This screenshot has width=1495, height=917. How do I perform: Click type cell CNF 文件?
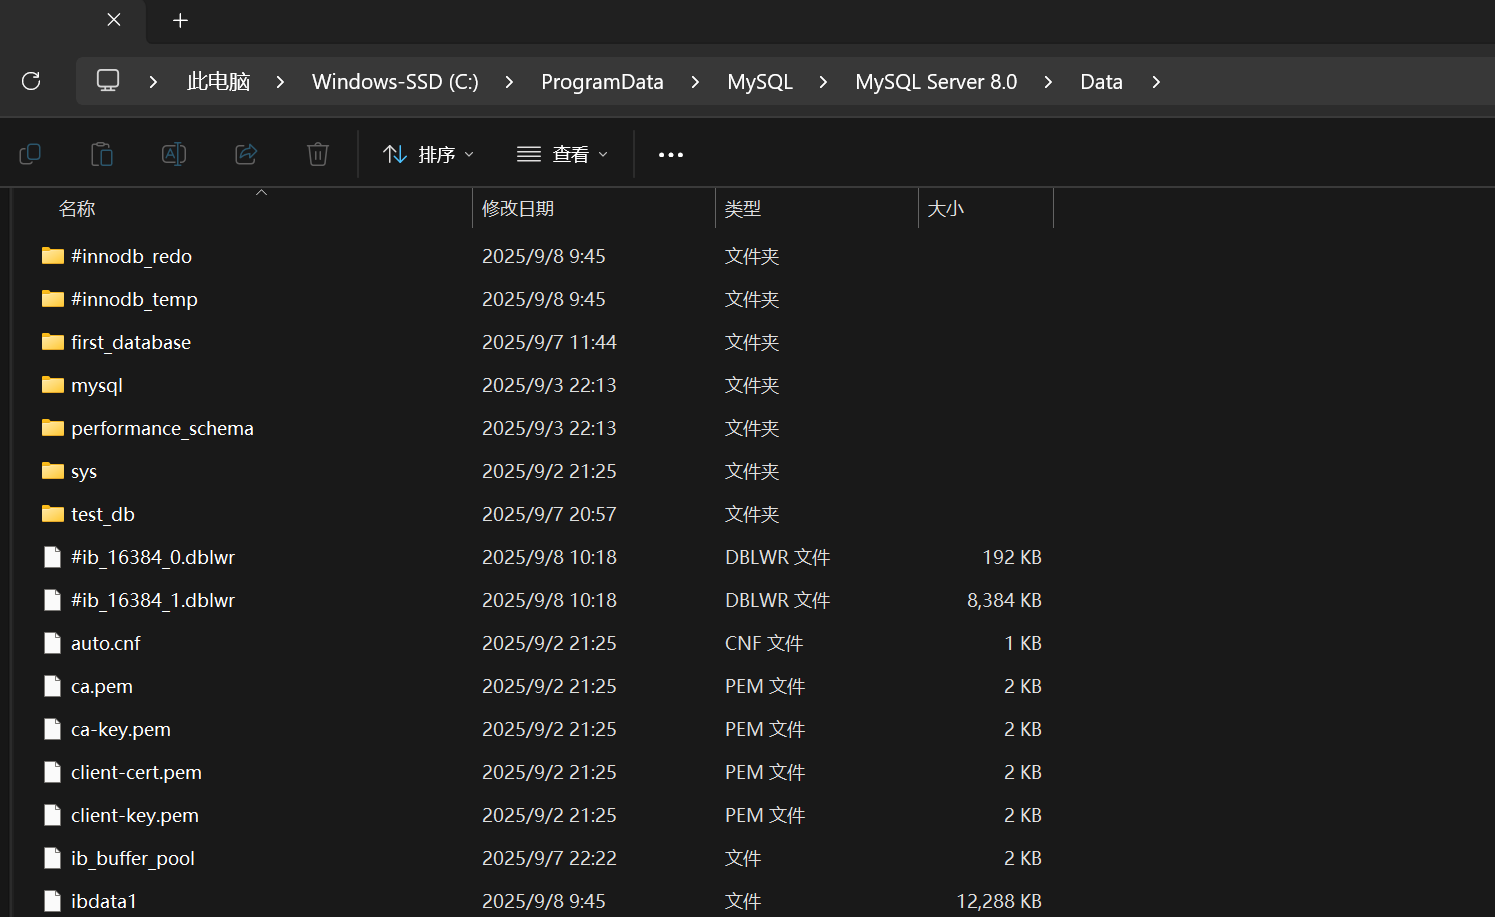tap(764, 643)
